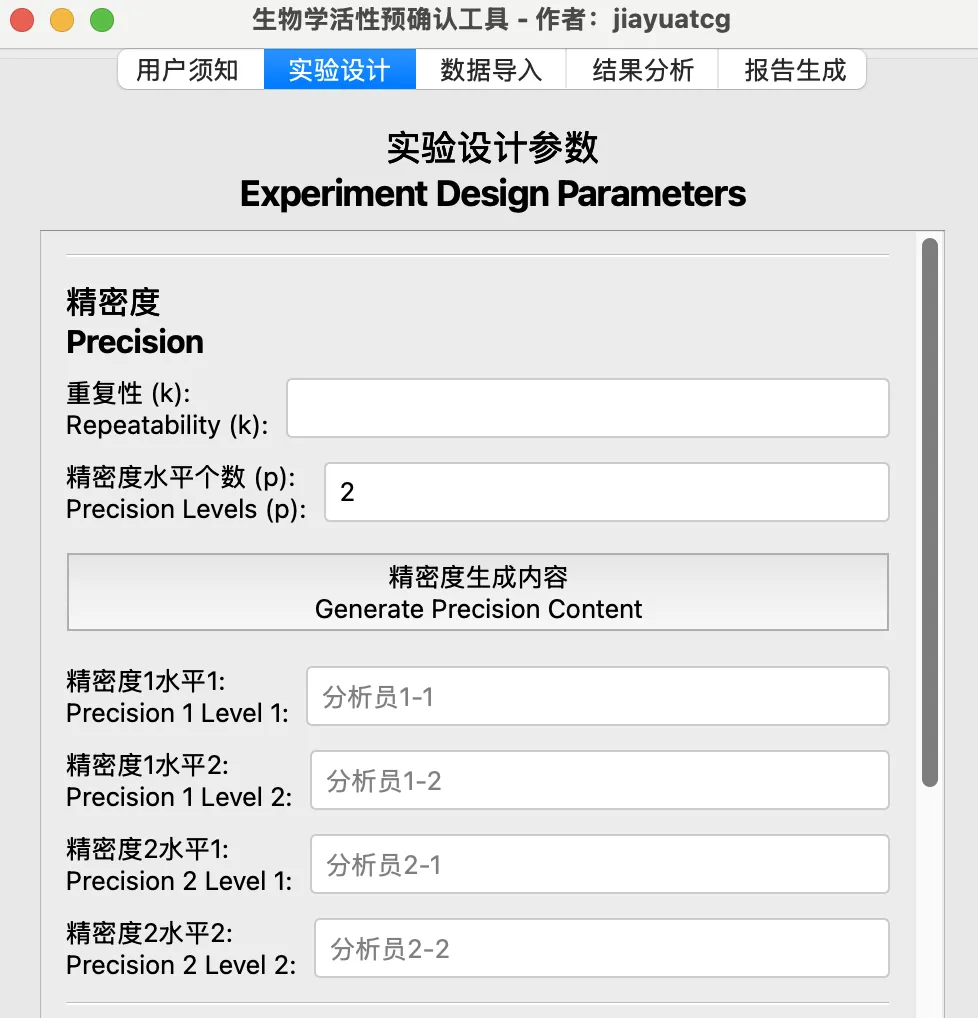Click the scrollbar track below the thumb
The height and width of the screenshot is (1018, 978).
click(930, 900)
